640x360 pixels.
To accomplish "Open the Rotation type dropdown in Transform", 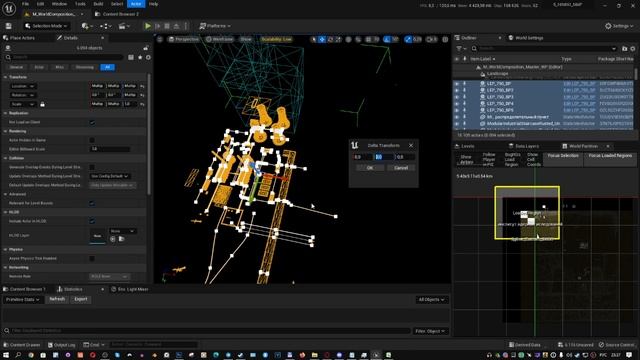I will [x=23, y=95].
